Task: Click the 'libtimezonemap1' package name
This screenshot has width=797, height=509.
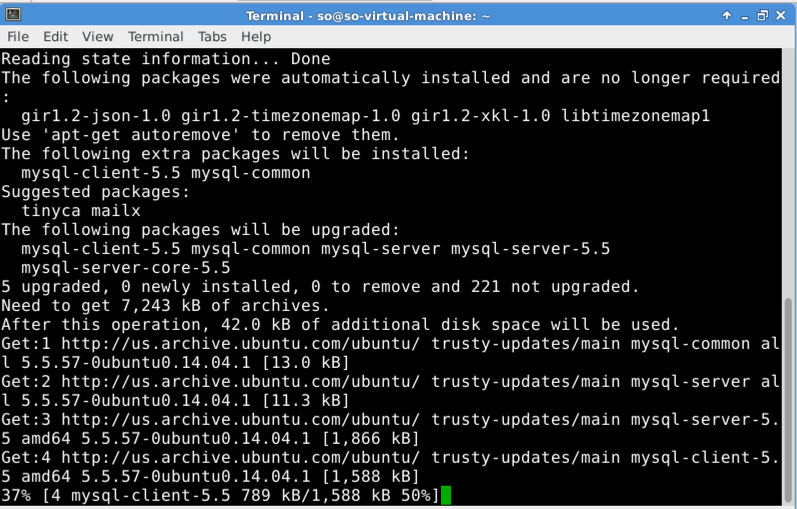Action: point(635,116)
